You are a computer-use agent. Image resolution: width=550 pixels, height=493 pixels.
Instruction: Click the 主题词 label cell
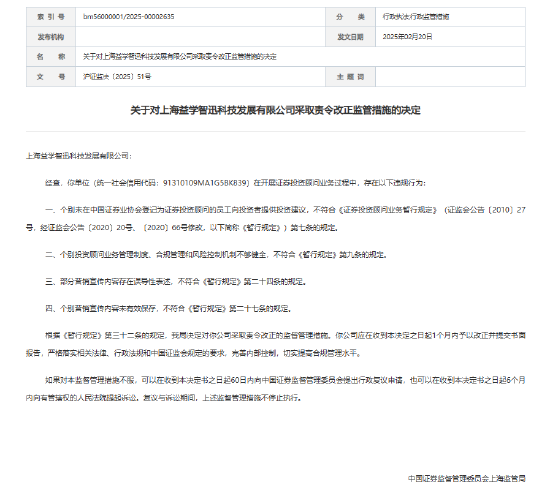[350, 76]
